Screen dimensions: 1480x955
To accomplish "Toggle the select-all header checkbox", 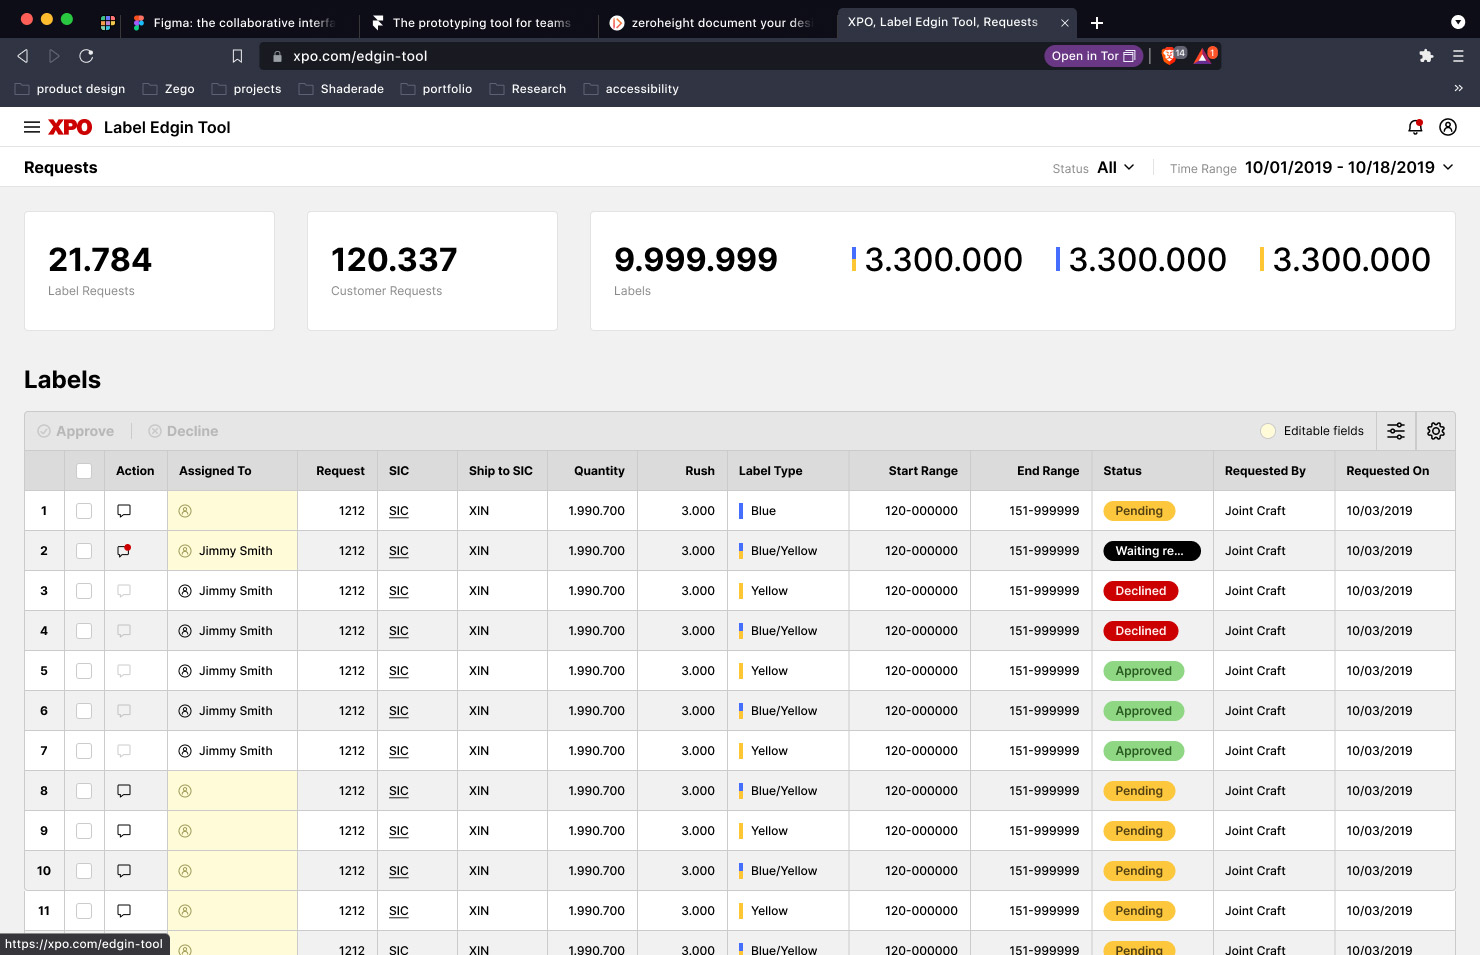I will point(84,471).
